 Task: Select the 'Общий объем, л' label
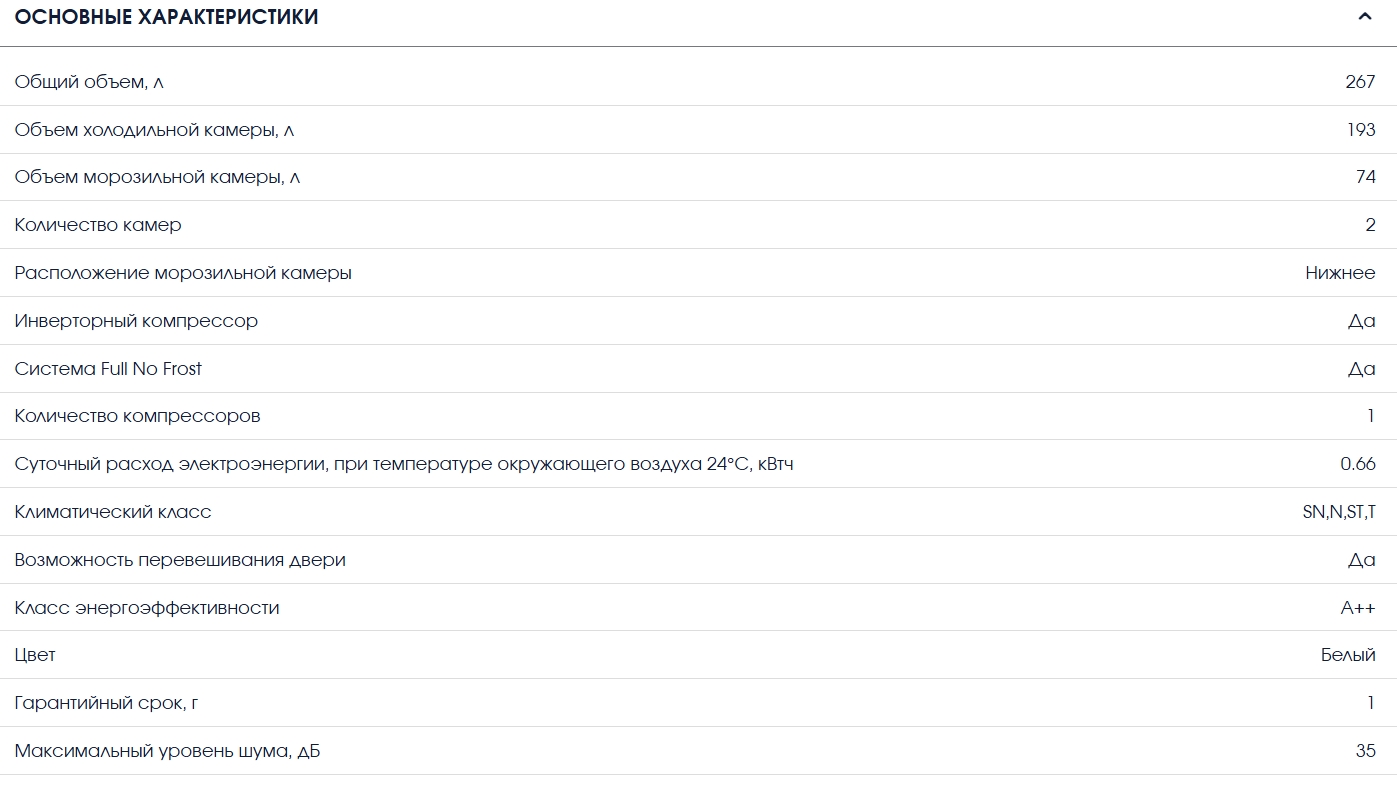click(89, 82)
